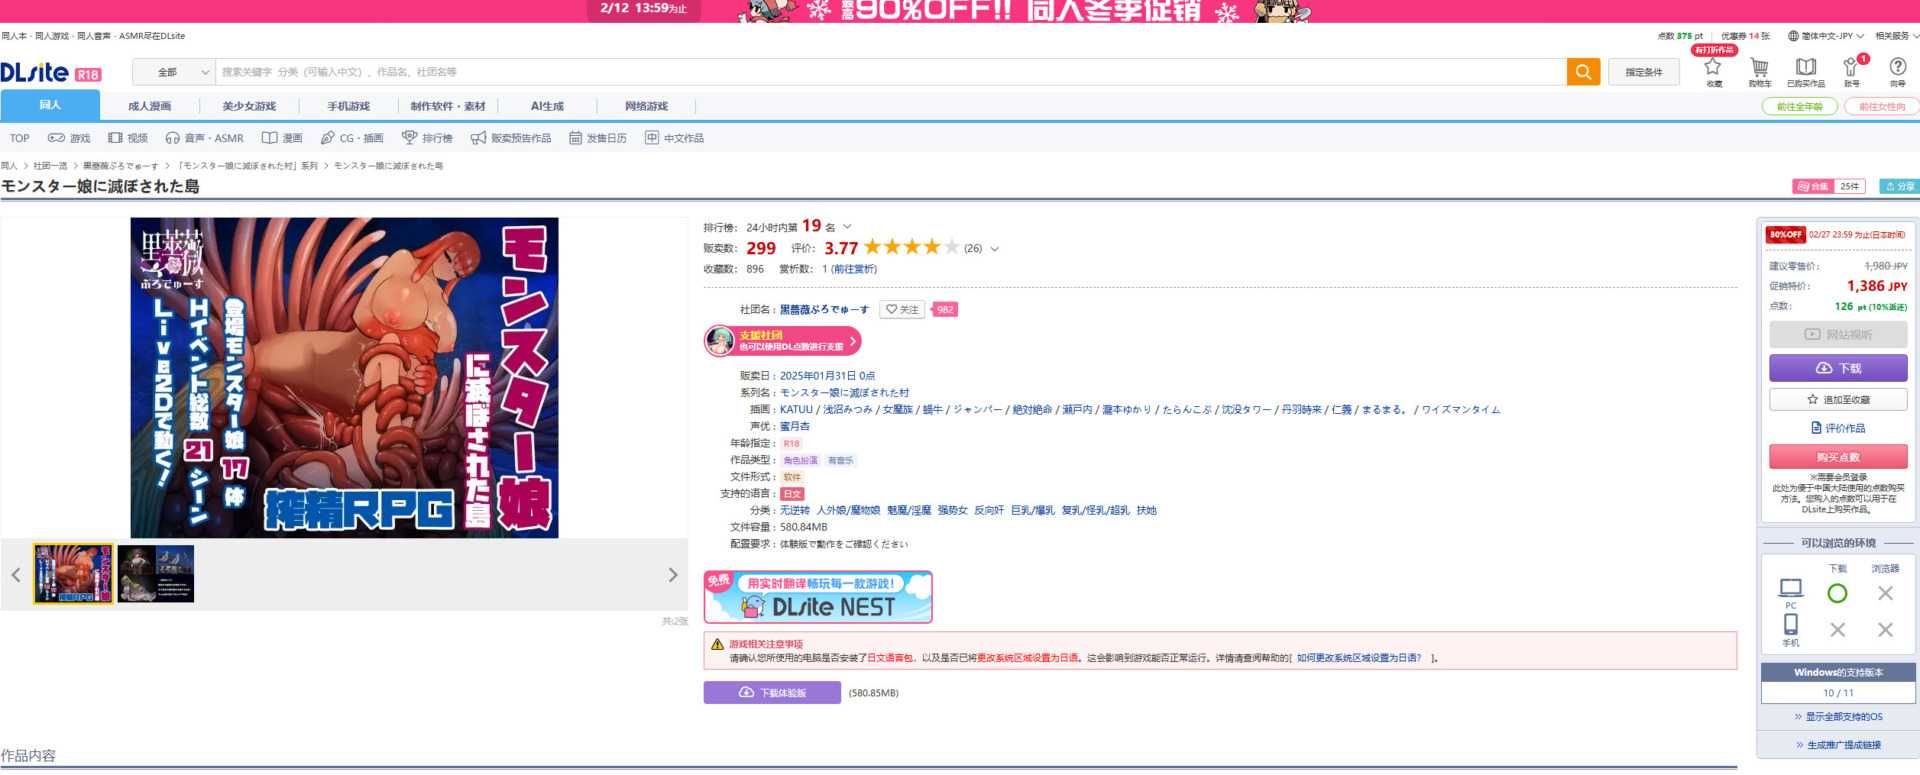The image size is (1920, 775).
Task: Open the series link モンスター娘に滅ぼされた村
Action: tap(845, 393)
